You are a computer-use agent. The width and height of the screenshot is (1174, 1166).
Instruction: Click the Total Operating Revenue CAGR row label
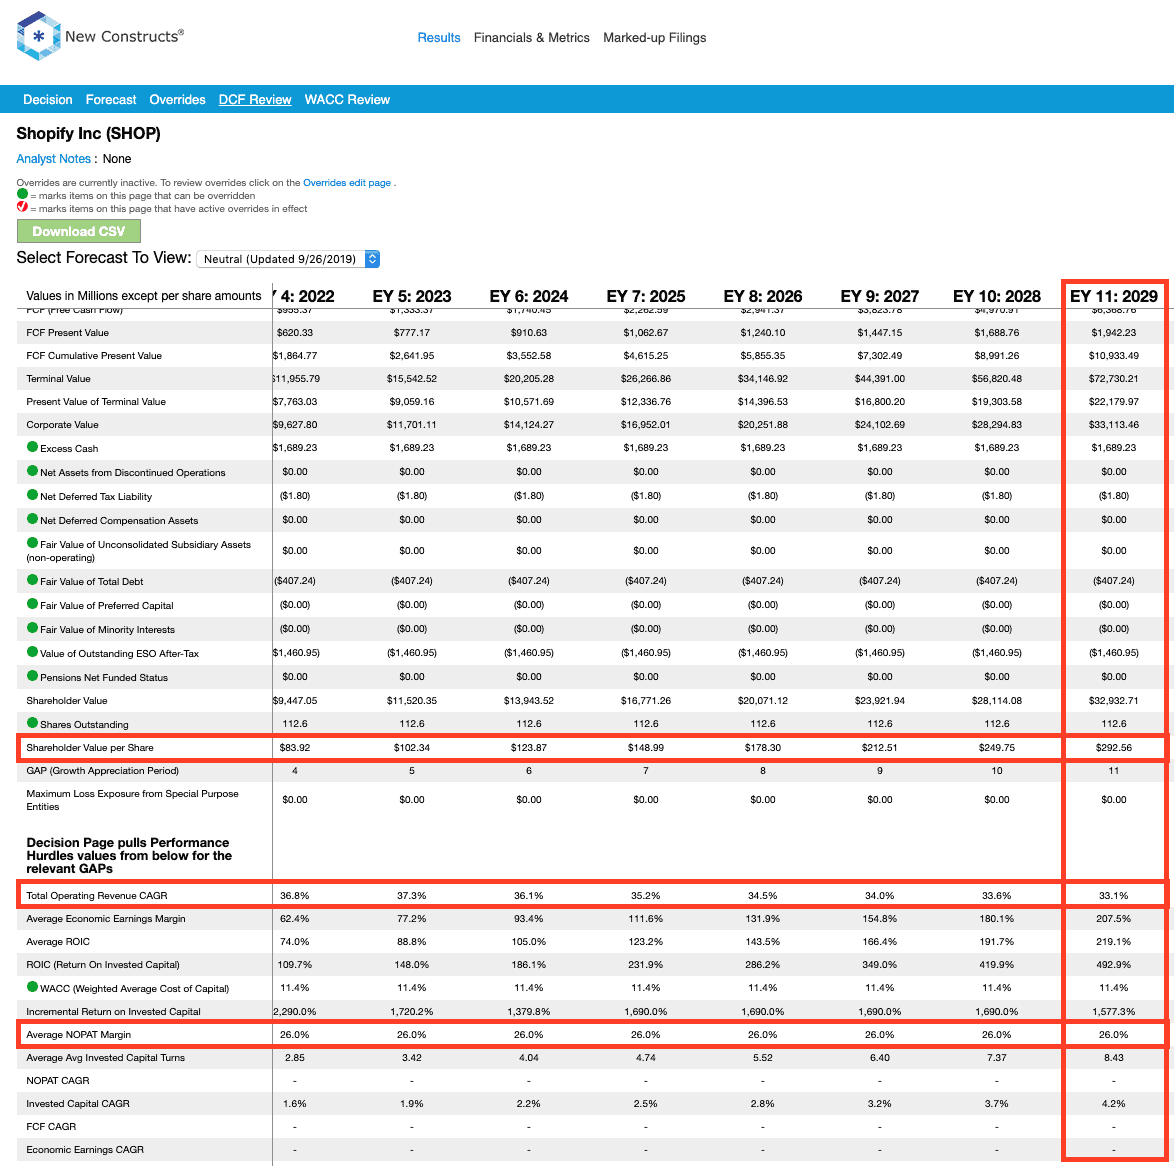pos(97,896)
